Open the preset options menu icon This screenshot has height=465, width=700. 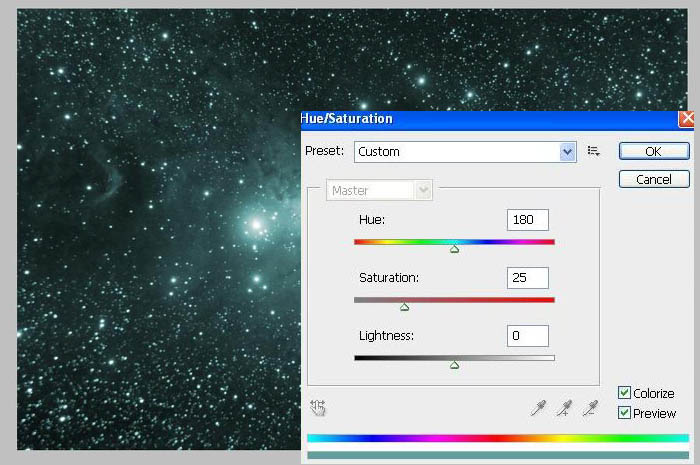(593, 151)
